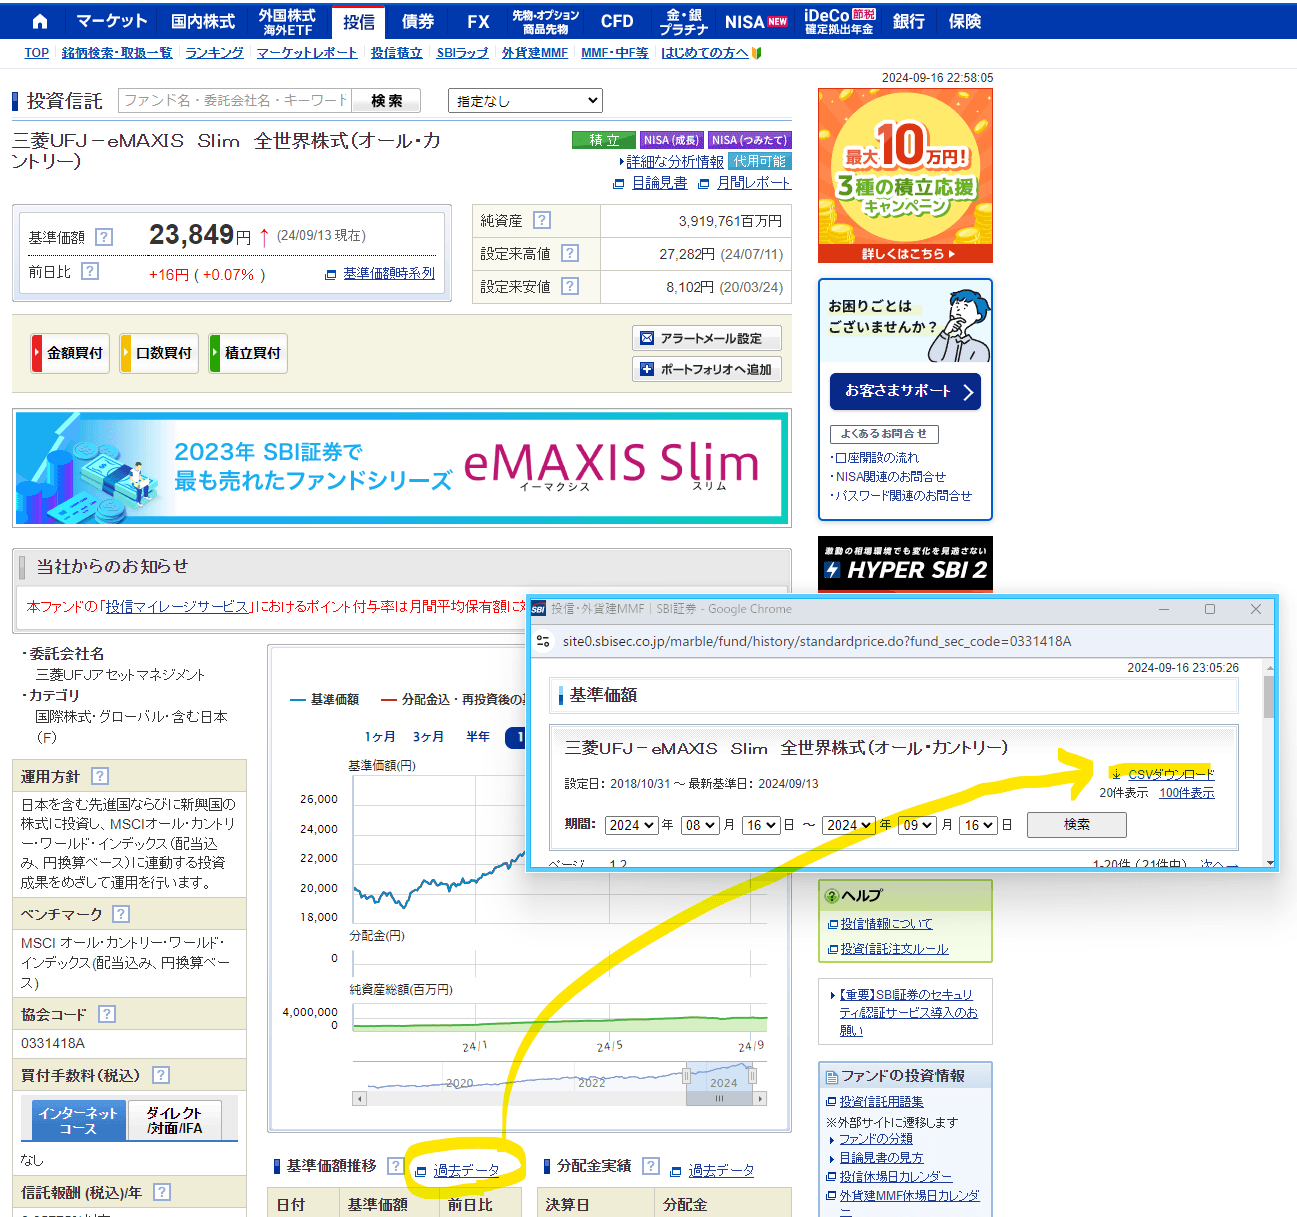This screenshot has width=1297, height=1217.
Task: Open 基準価額時系列 link
Action: tap(389, 273)
